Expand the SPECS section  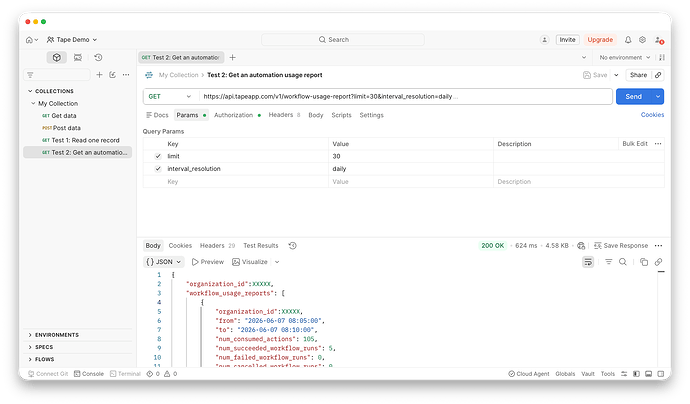pos(30,347)
